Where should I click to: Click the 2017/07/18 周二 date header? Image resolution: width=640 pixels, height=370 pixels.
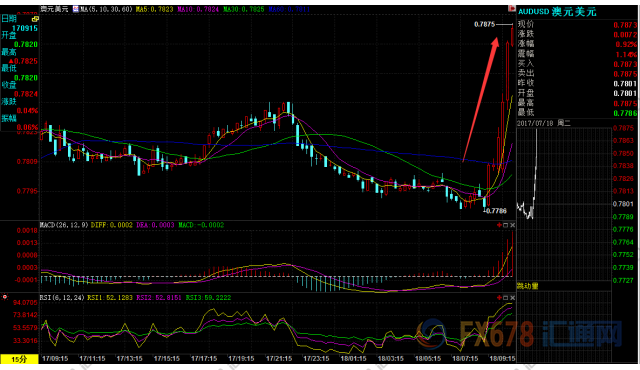click(544, 123)
